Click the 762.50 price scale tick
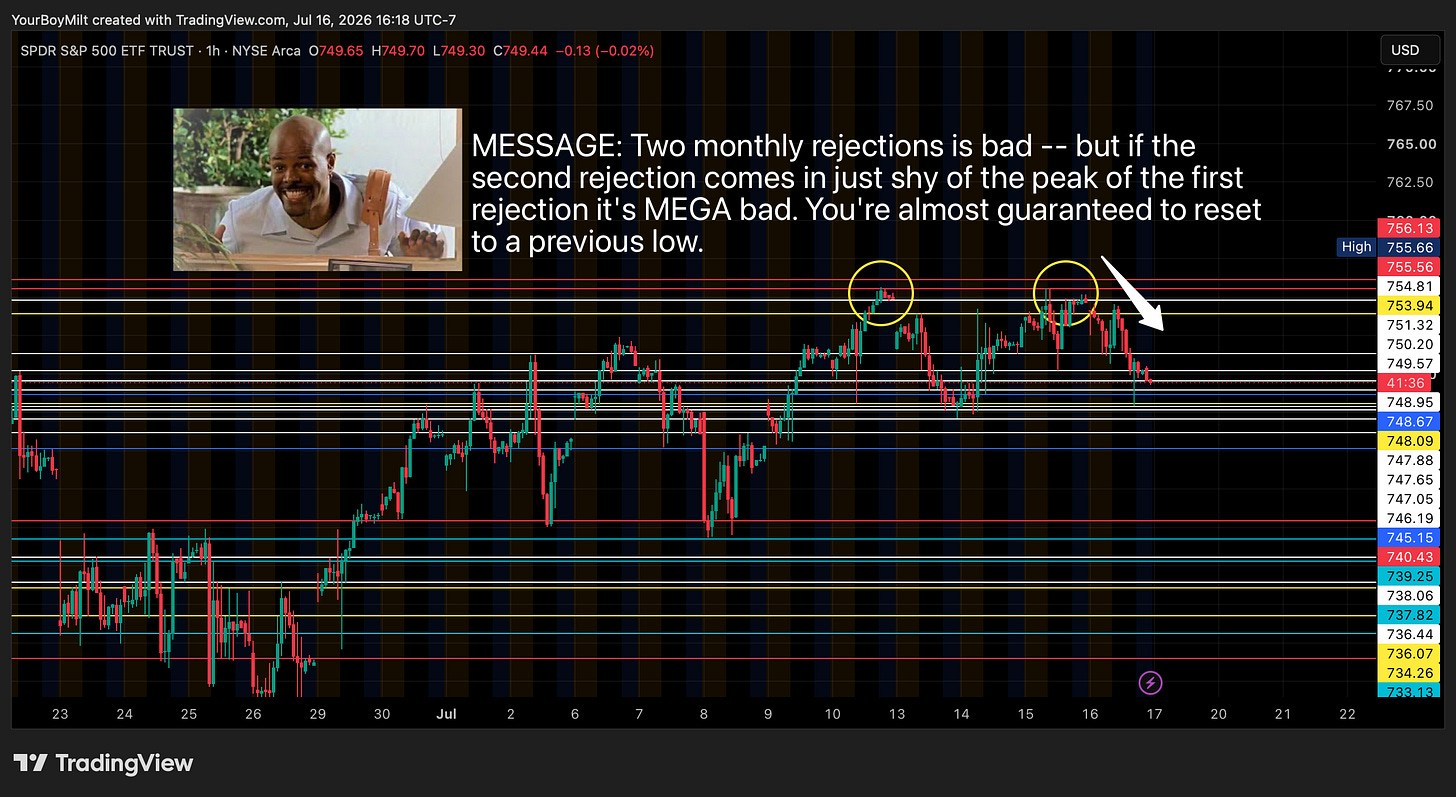The height and width of the screenshot is (797, 1456). coord(1410,181)
